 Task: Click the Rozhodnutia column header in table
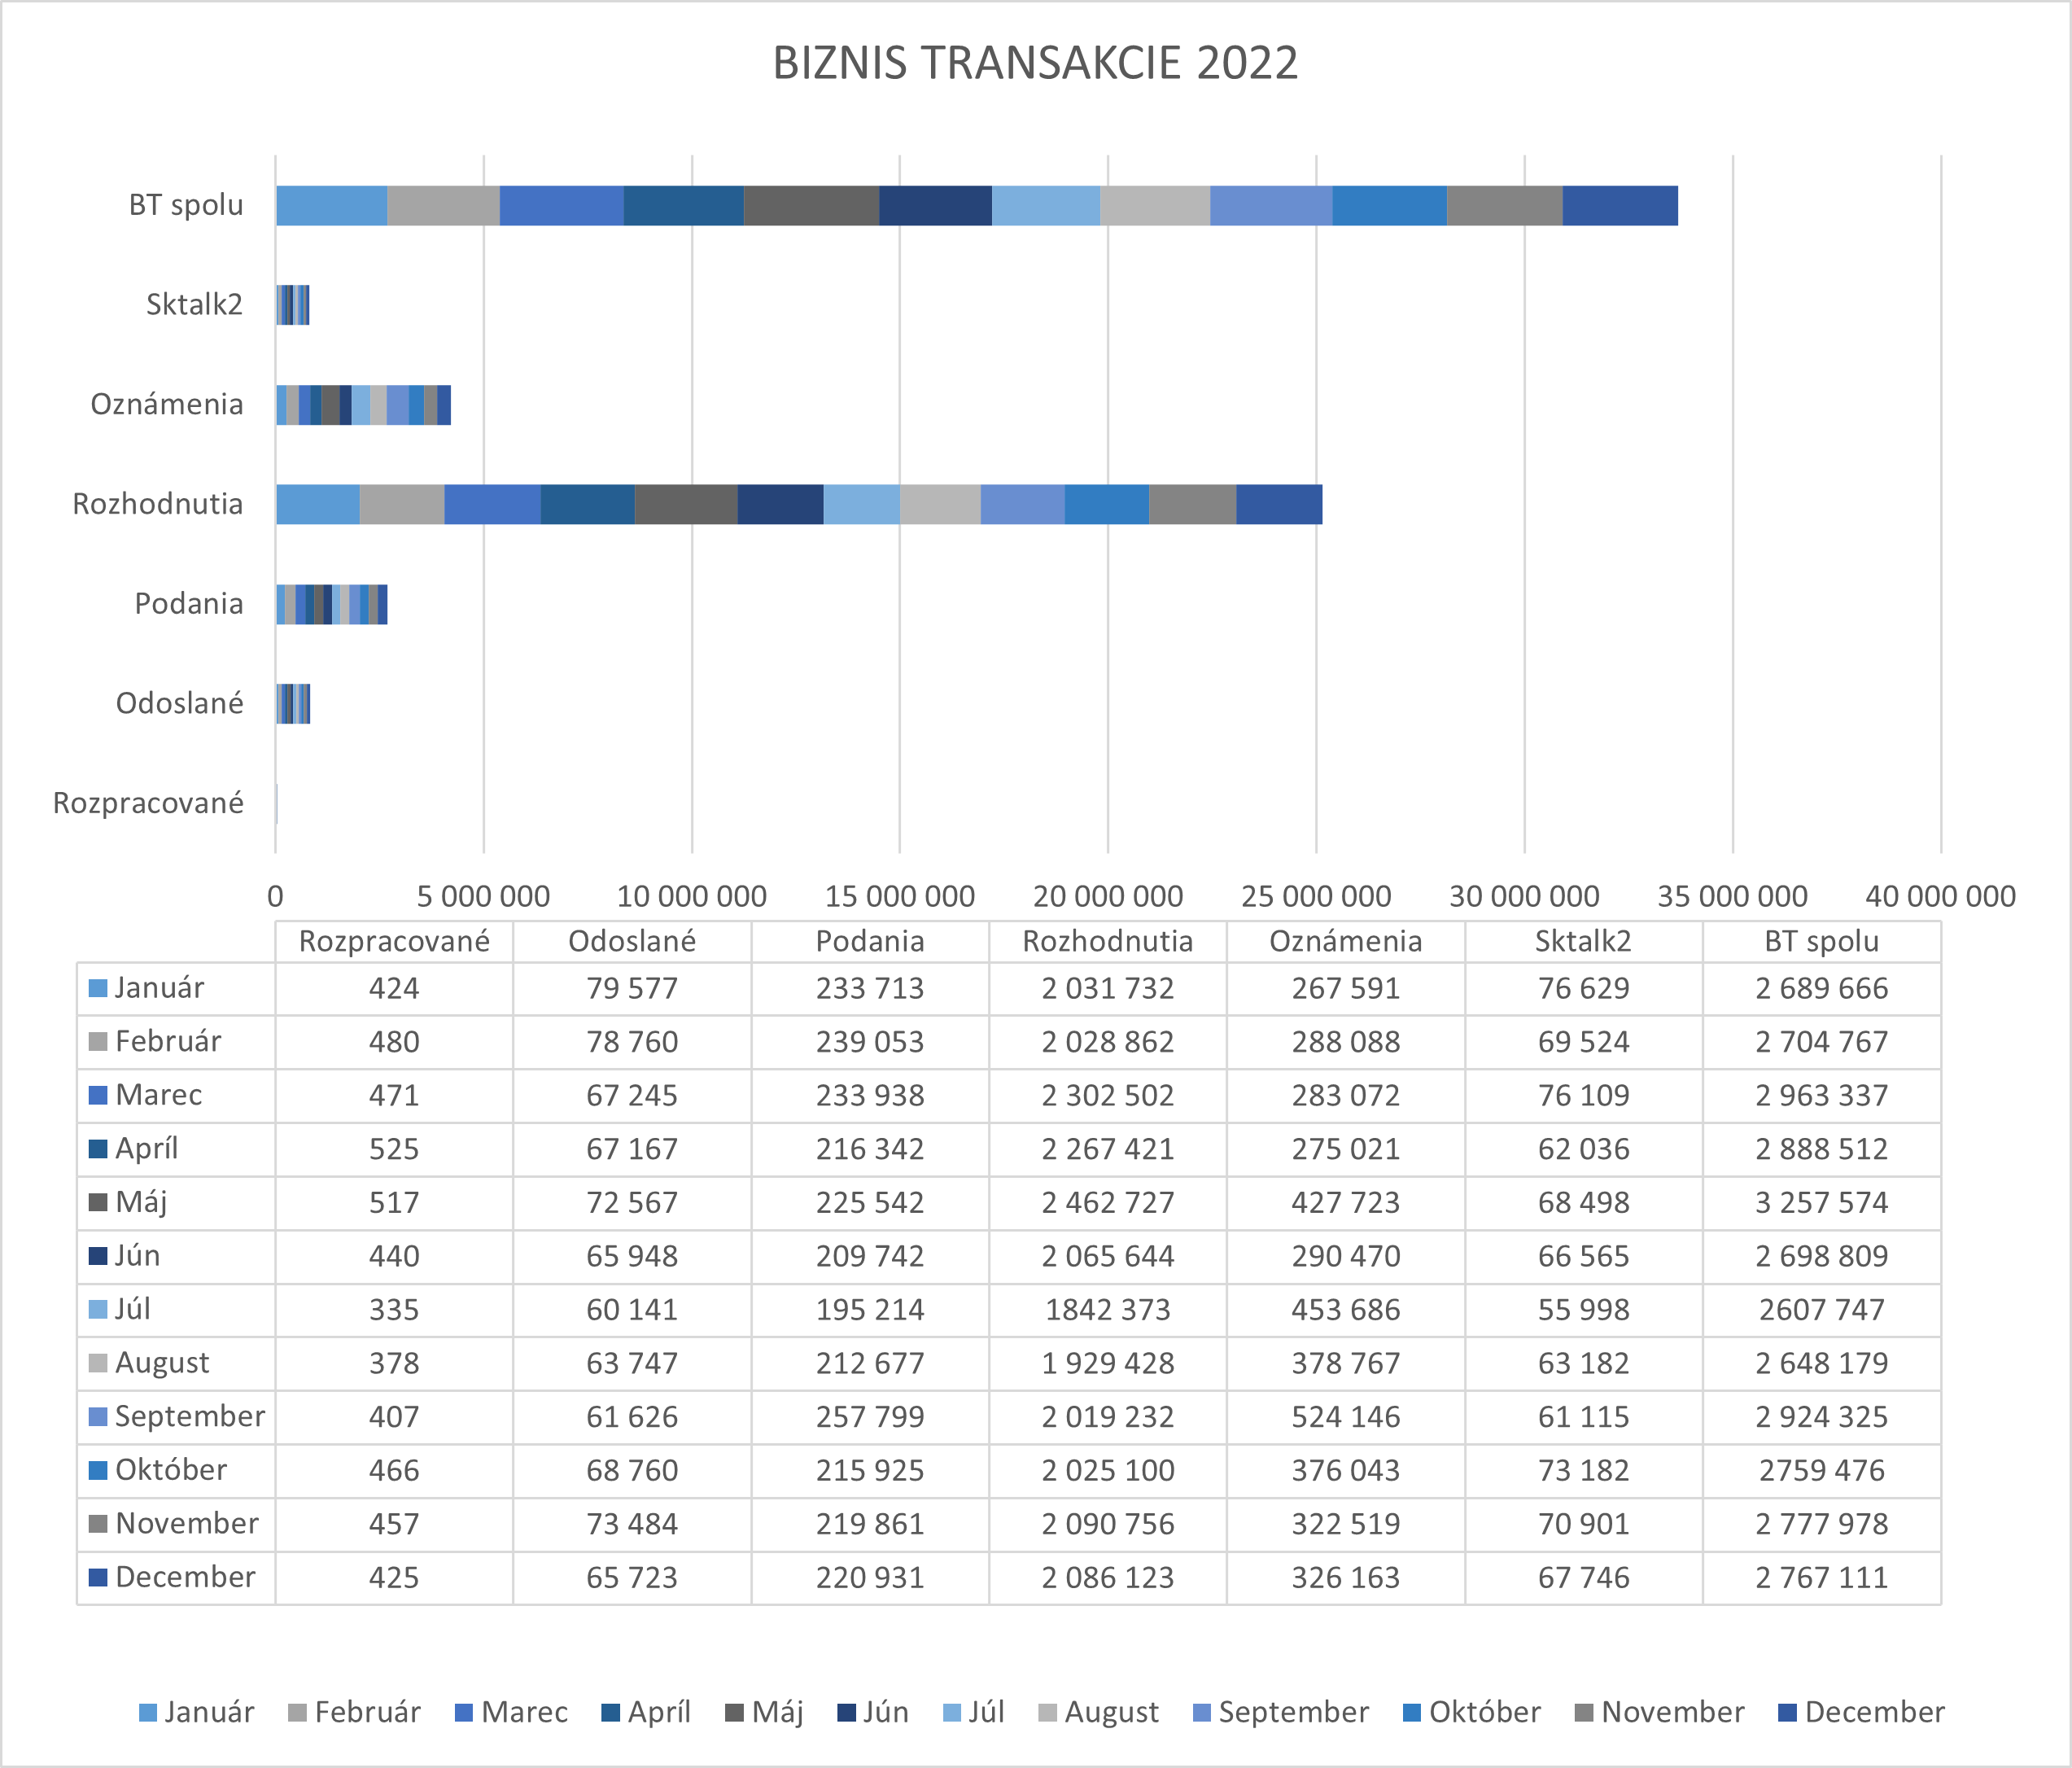coord(1108,942)
